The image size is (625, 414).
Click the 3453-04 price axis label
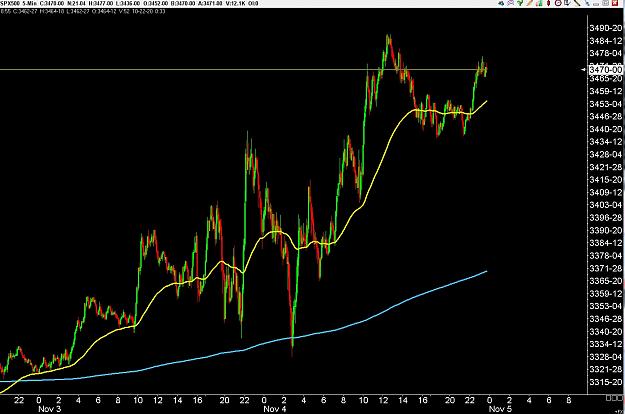coord(606,104)
